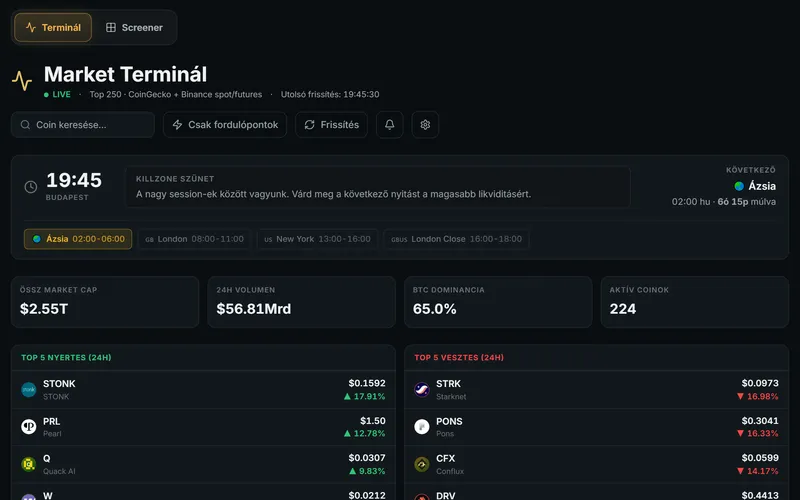Click the CFX Conflux coin logo

[x=422, y=464]
